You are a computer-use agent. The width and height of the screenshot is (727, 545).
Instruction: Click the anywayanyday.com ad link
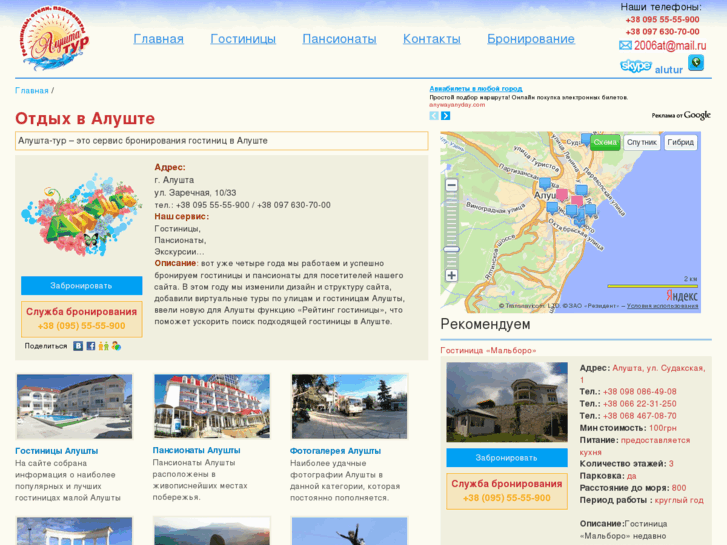[x=457, y=105]
